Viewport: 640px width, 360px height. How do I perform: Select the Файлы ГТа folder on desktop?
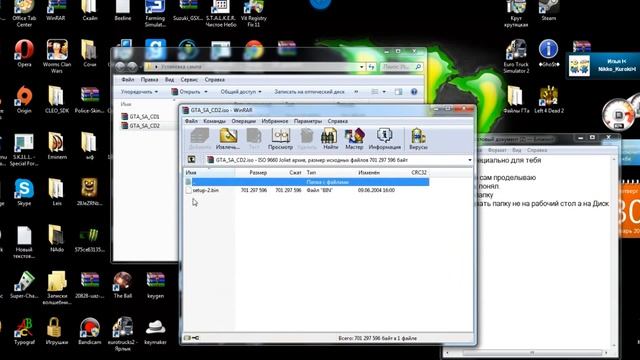[x=516, y=99]
